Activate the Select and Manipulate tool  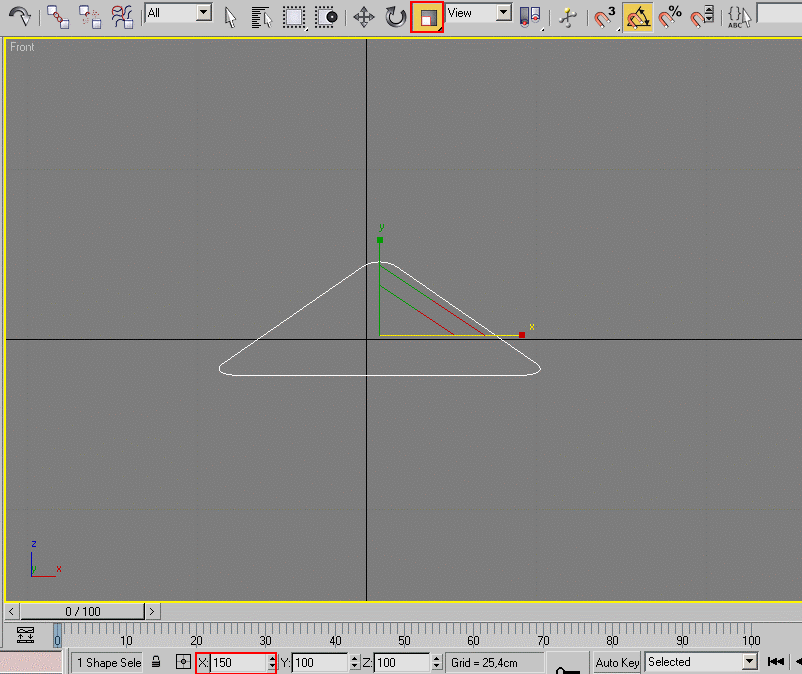[x=568, y=17]
